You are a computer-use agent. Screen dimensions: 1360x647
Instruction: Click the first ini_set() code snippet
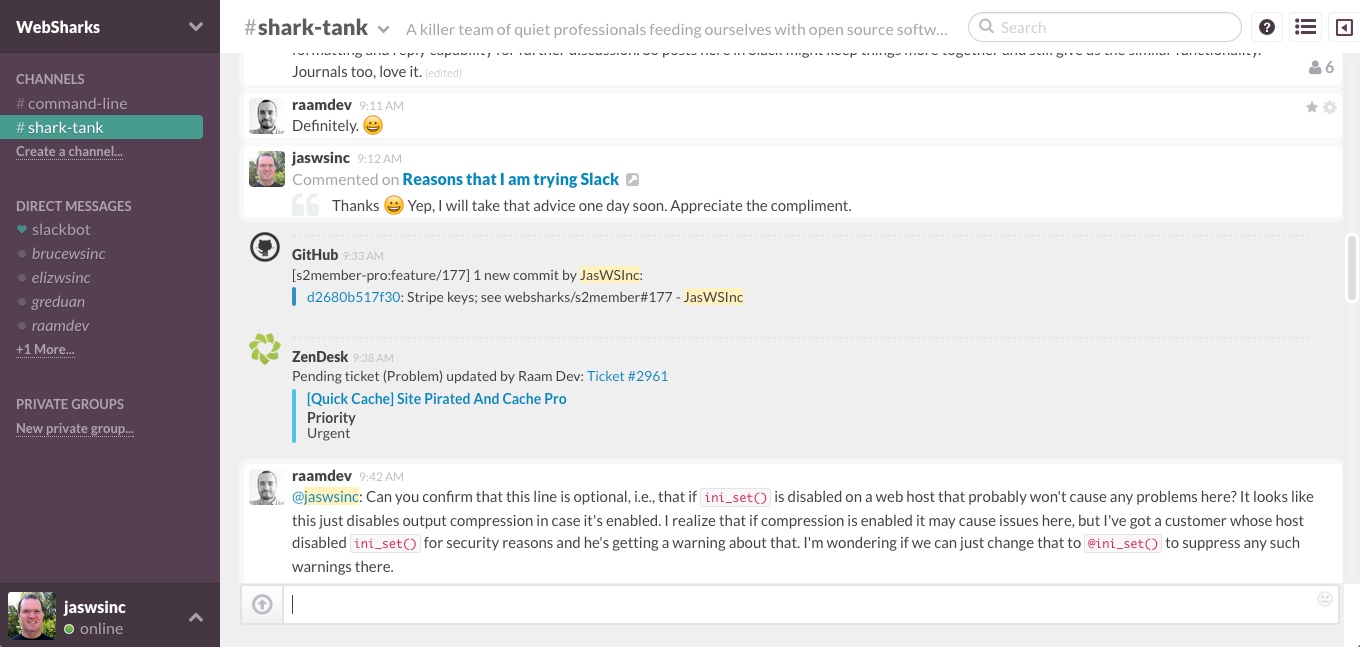coord(734,497)
